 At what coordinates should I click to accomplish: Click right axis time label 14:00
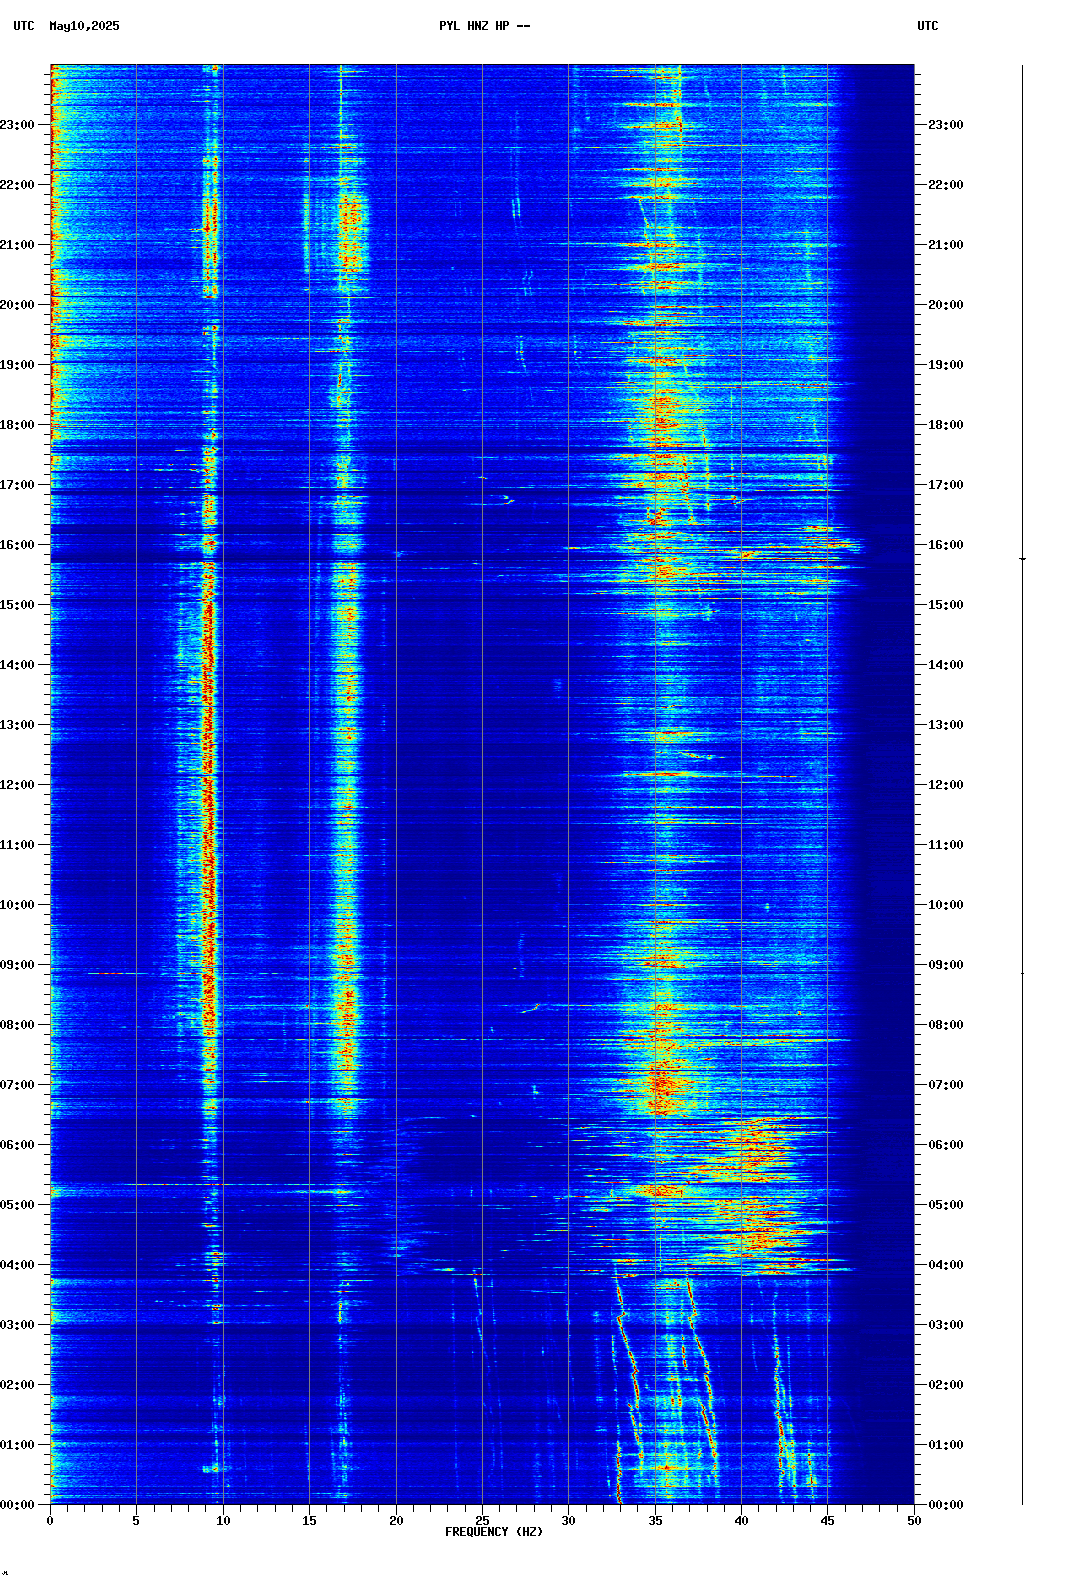point(946,665)
